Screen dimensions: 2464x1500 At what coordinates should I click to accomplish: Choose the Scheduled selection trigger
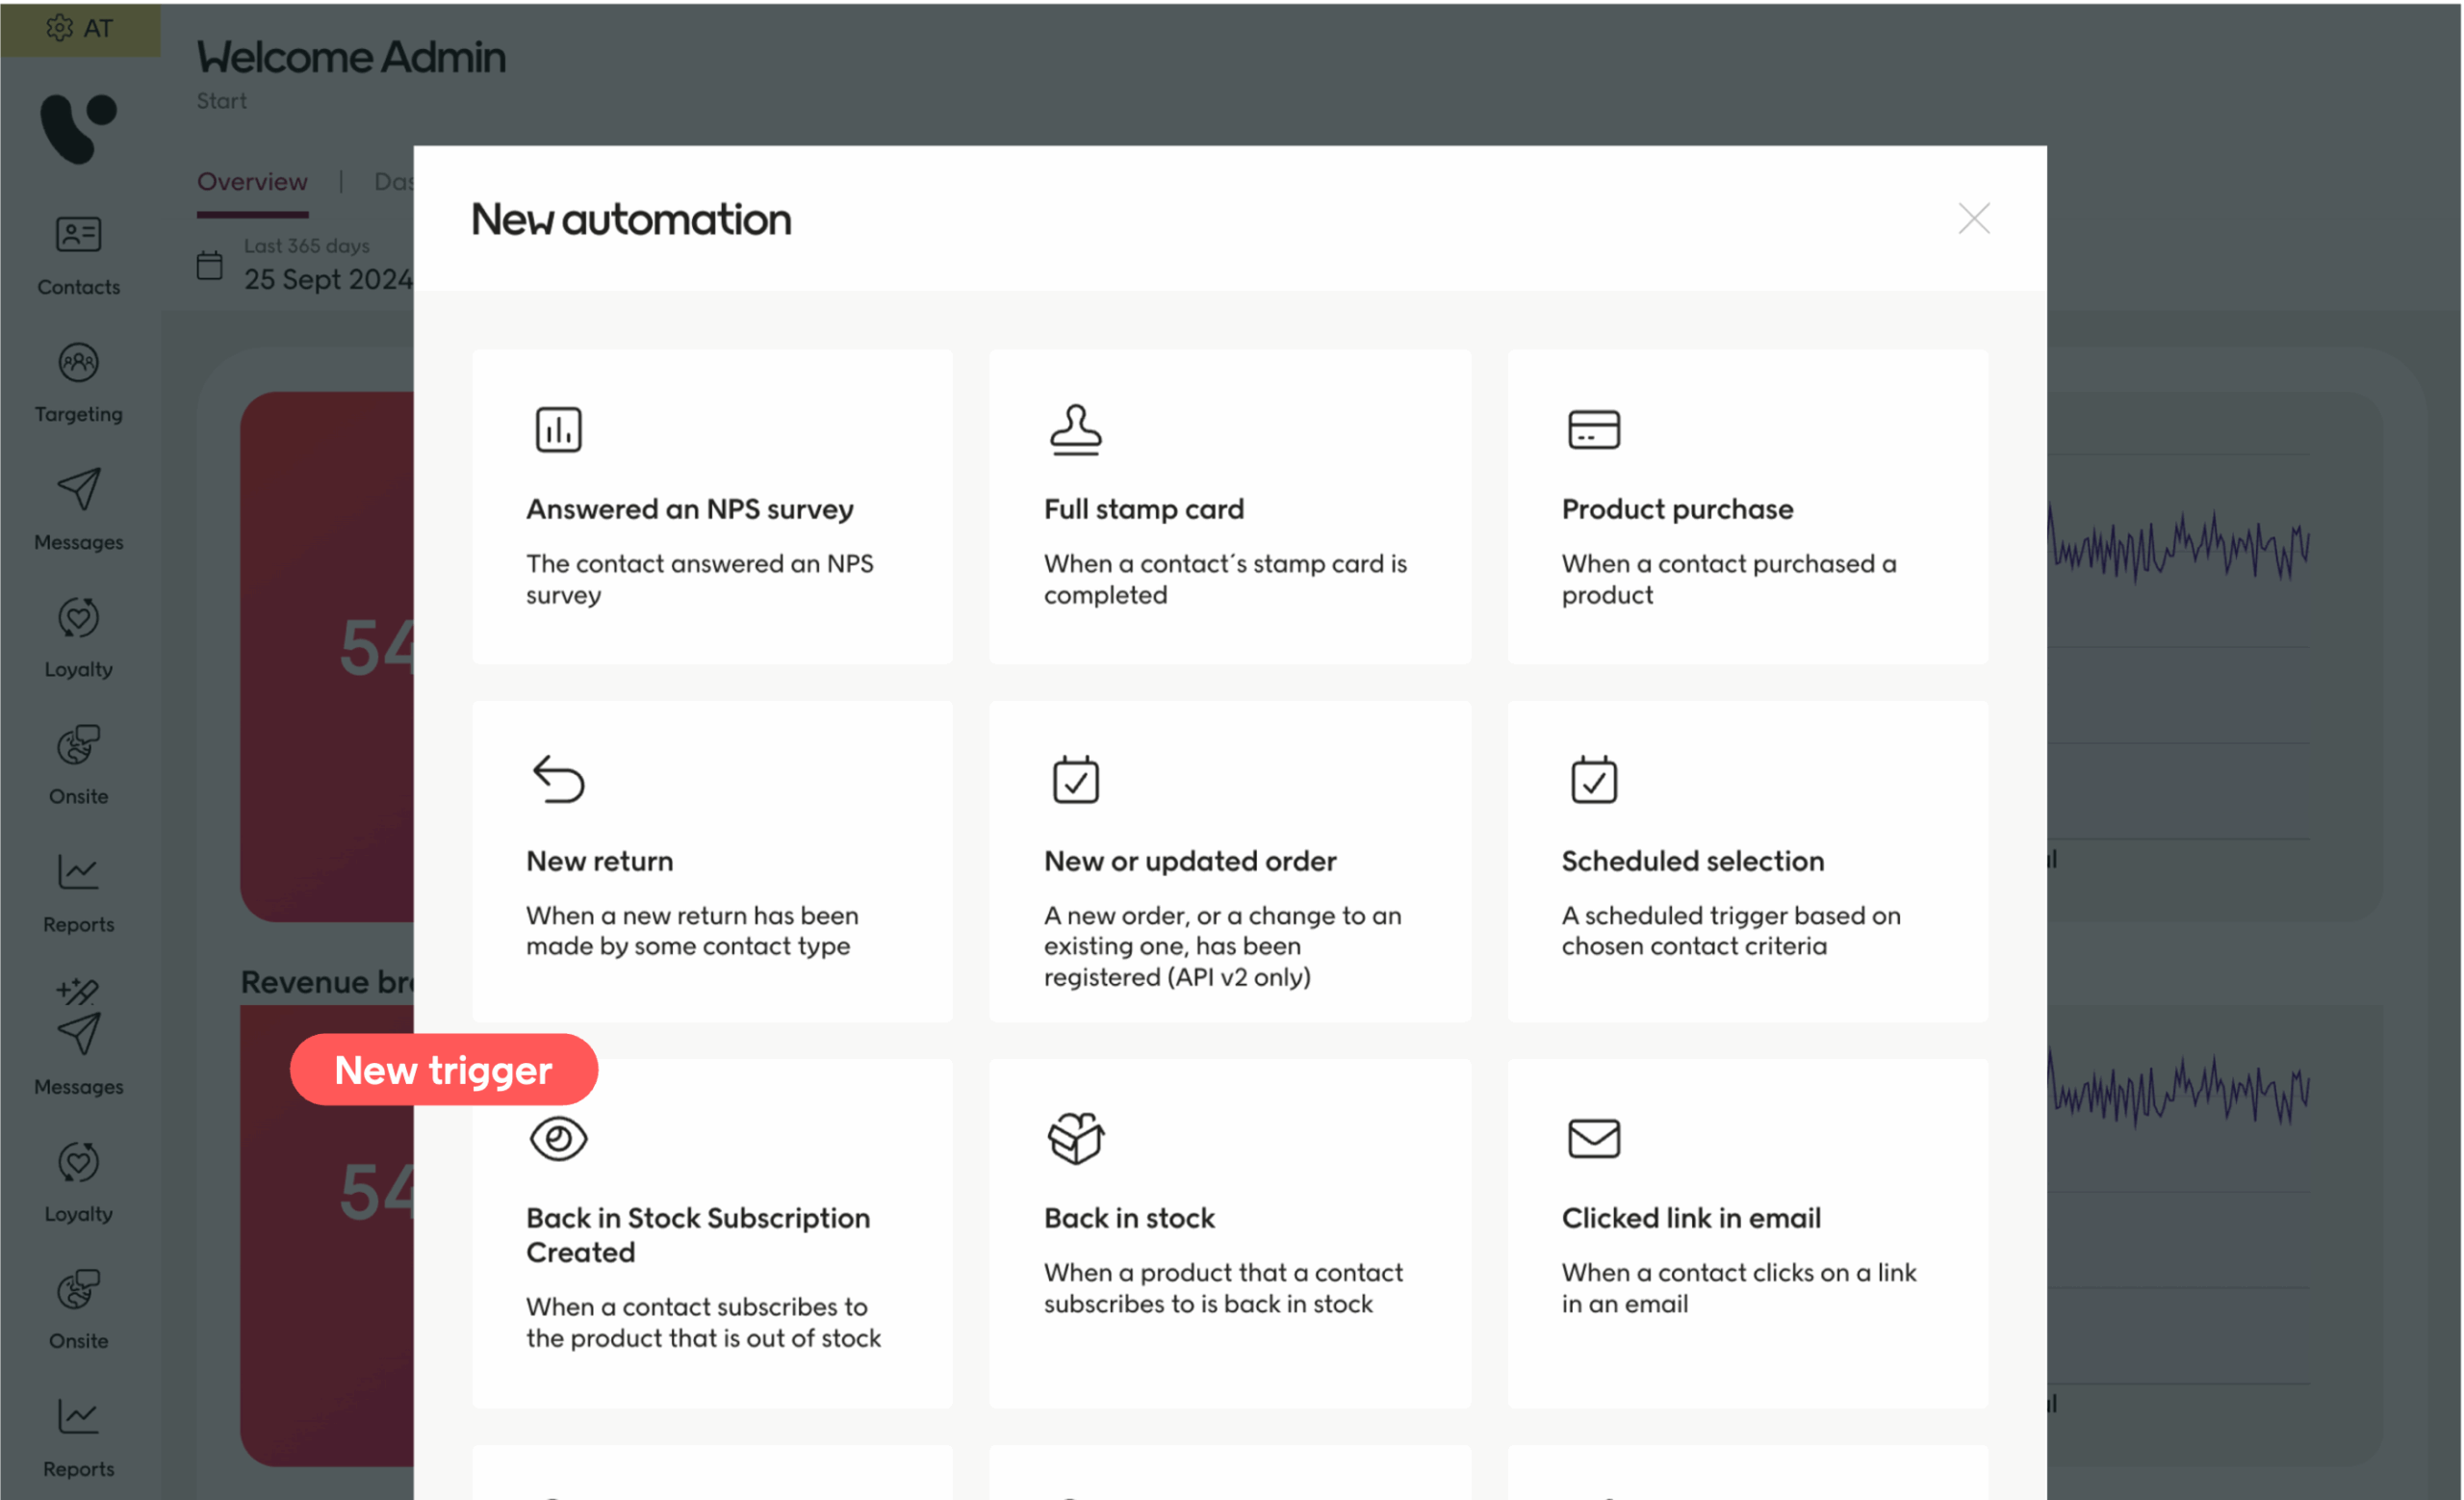click(x=1747, y=860)
